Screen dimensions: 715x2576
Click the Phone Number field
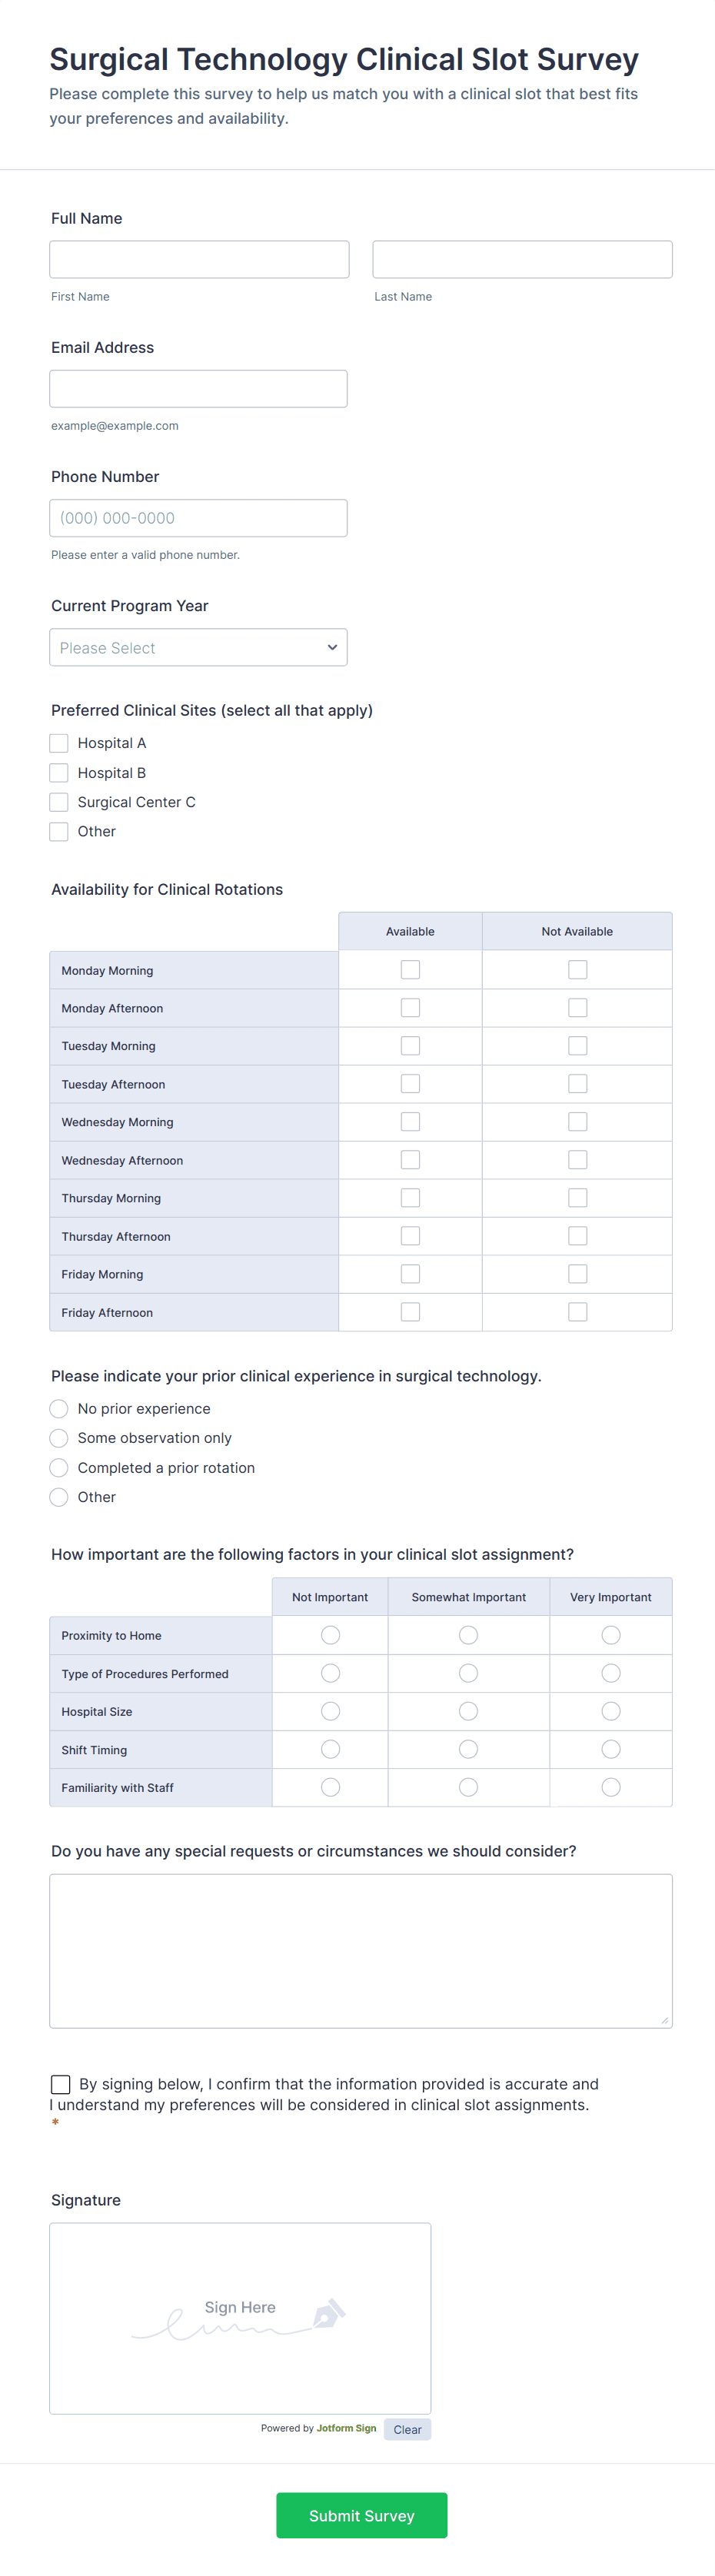[198, 518]
